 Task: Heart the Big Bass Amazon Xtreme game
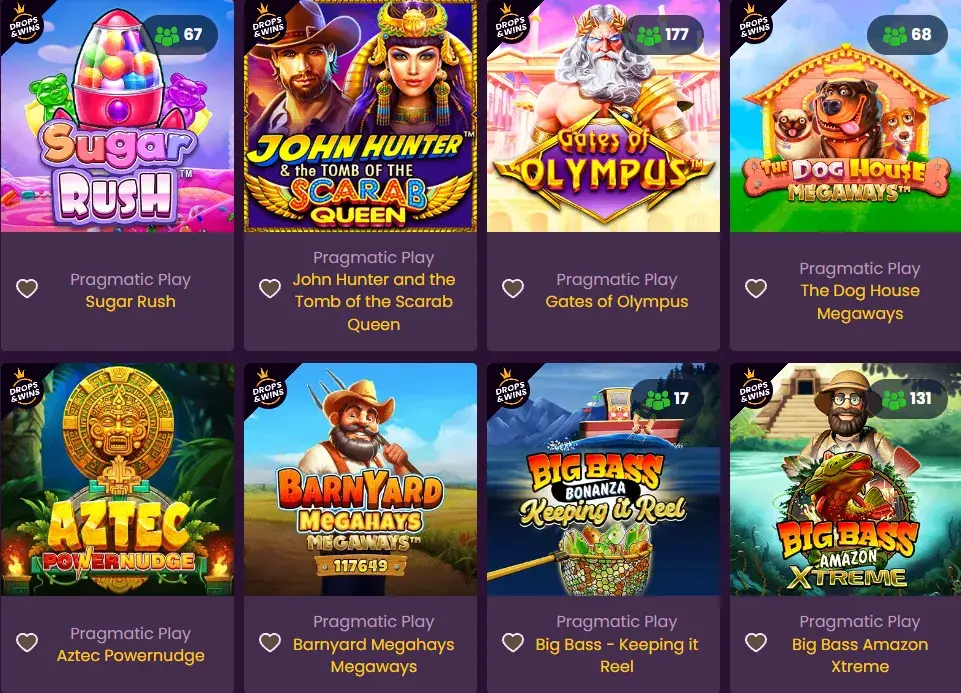point(756,642)
